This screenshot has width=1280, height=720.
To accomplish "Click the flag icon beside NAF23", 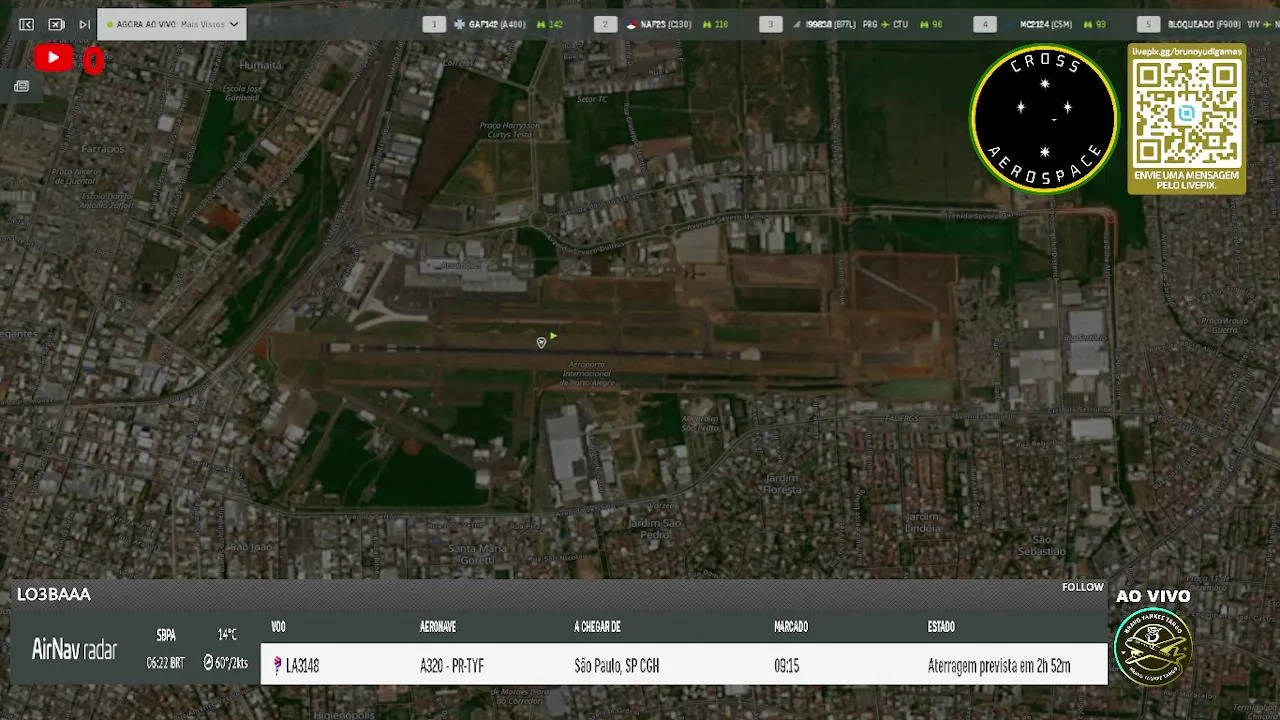I will 631,24.
